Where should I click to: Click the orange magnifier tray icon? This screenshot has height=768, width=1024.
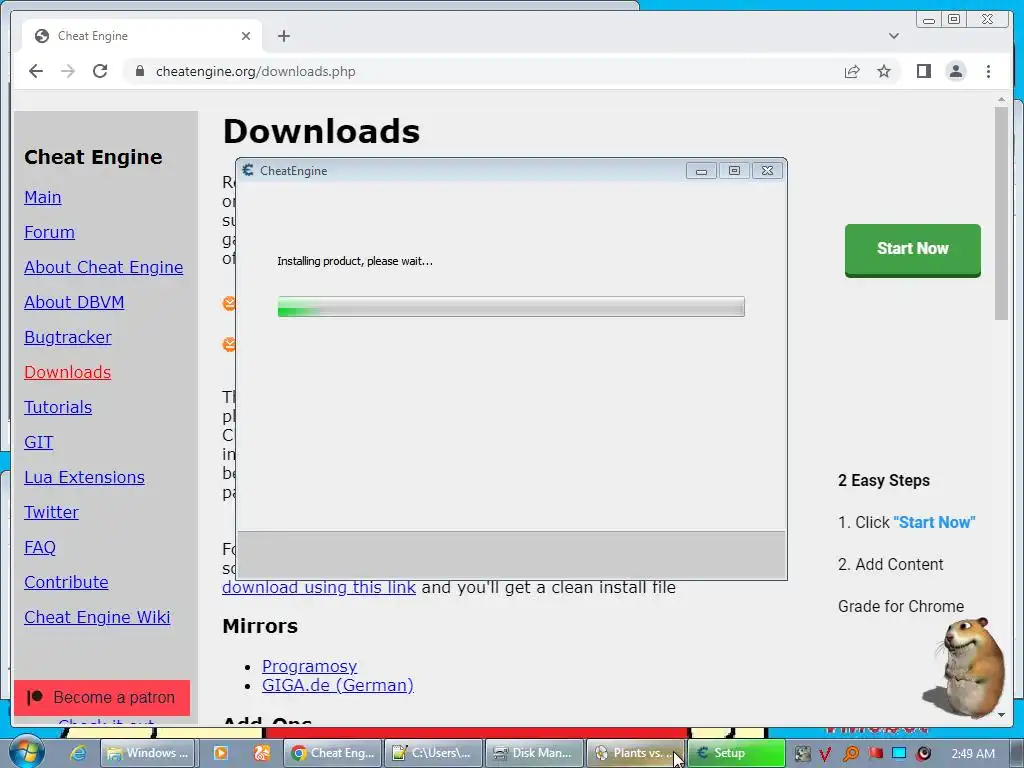[850, 754]
